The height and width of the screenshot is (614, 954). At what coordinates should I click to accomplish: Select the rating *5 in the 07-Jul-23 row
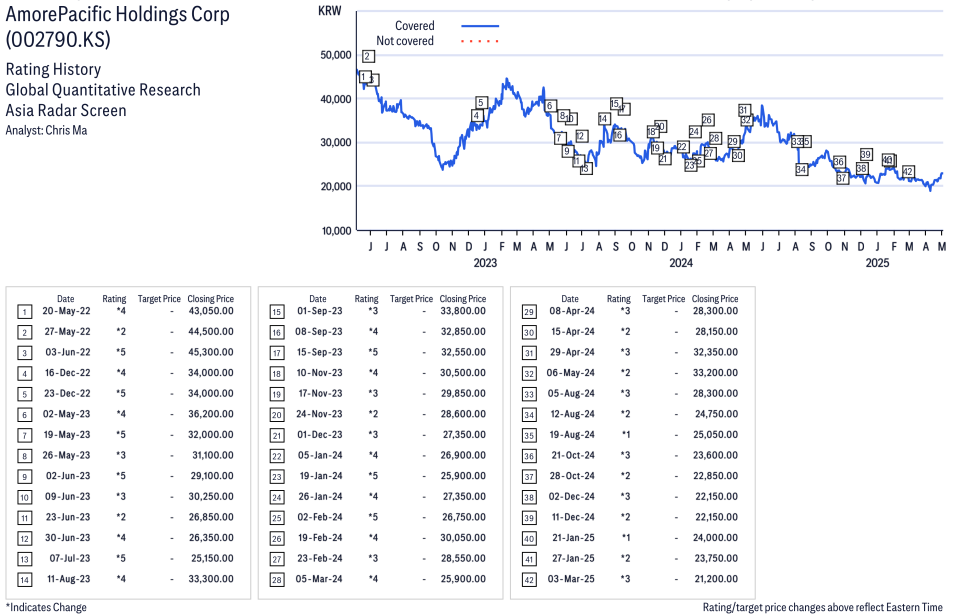tap(121, 558)
